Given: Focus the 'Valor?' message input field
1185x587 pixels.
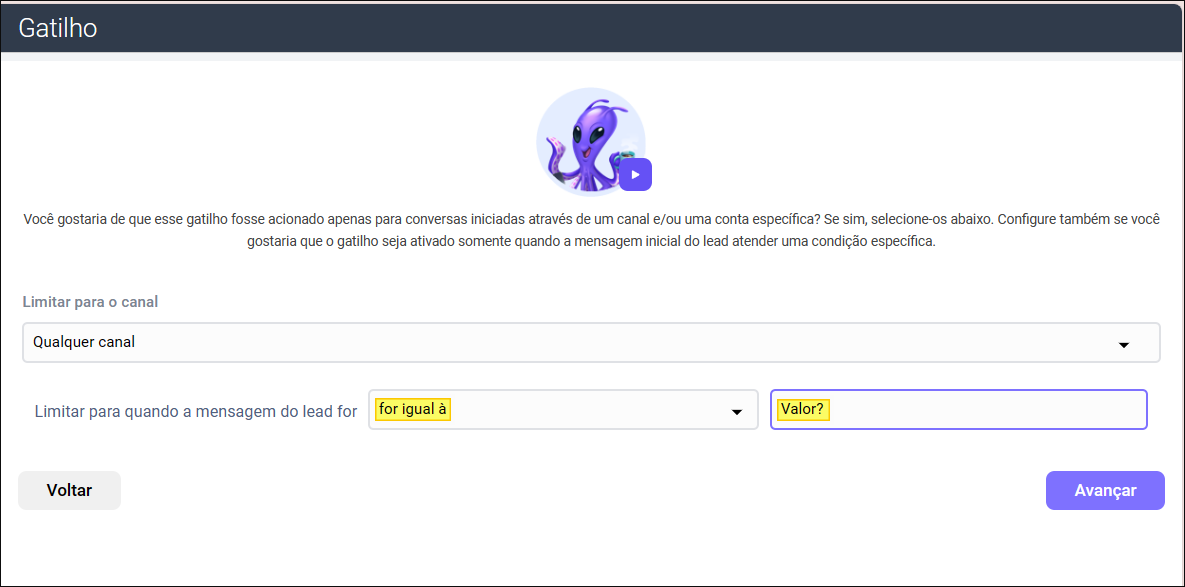Looking at the screenshot, I should pyautogui.click(x=957, y=410).
